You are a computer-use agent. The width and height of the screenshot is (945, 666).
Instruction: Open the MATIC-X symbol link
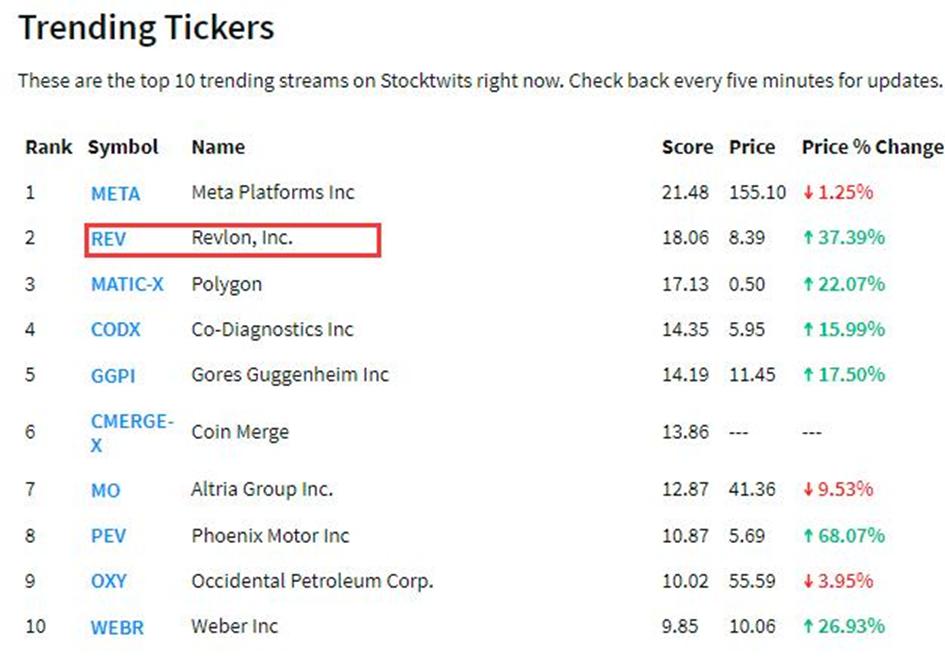tap(127, 284)
